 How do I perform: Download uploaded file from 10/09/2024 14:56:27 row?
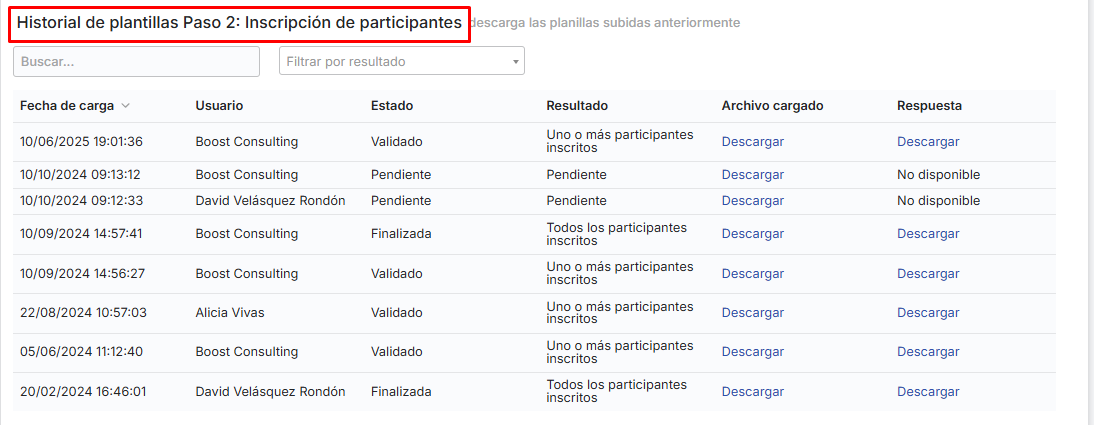[752, 273]
